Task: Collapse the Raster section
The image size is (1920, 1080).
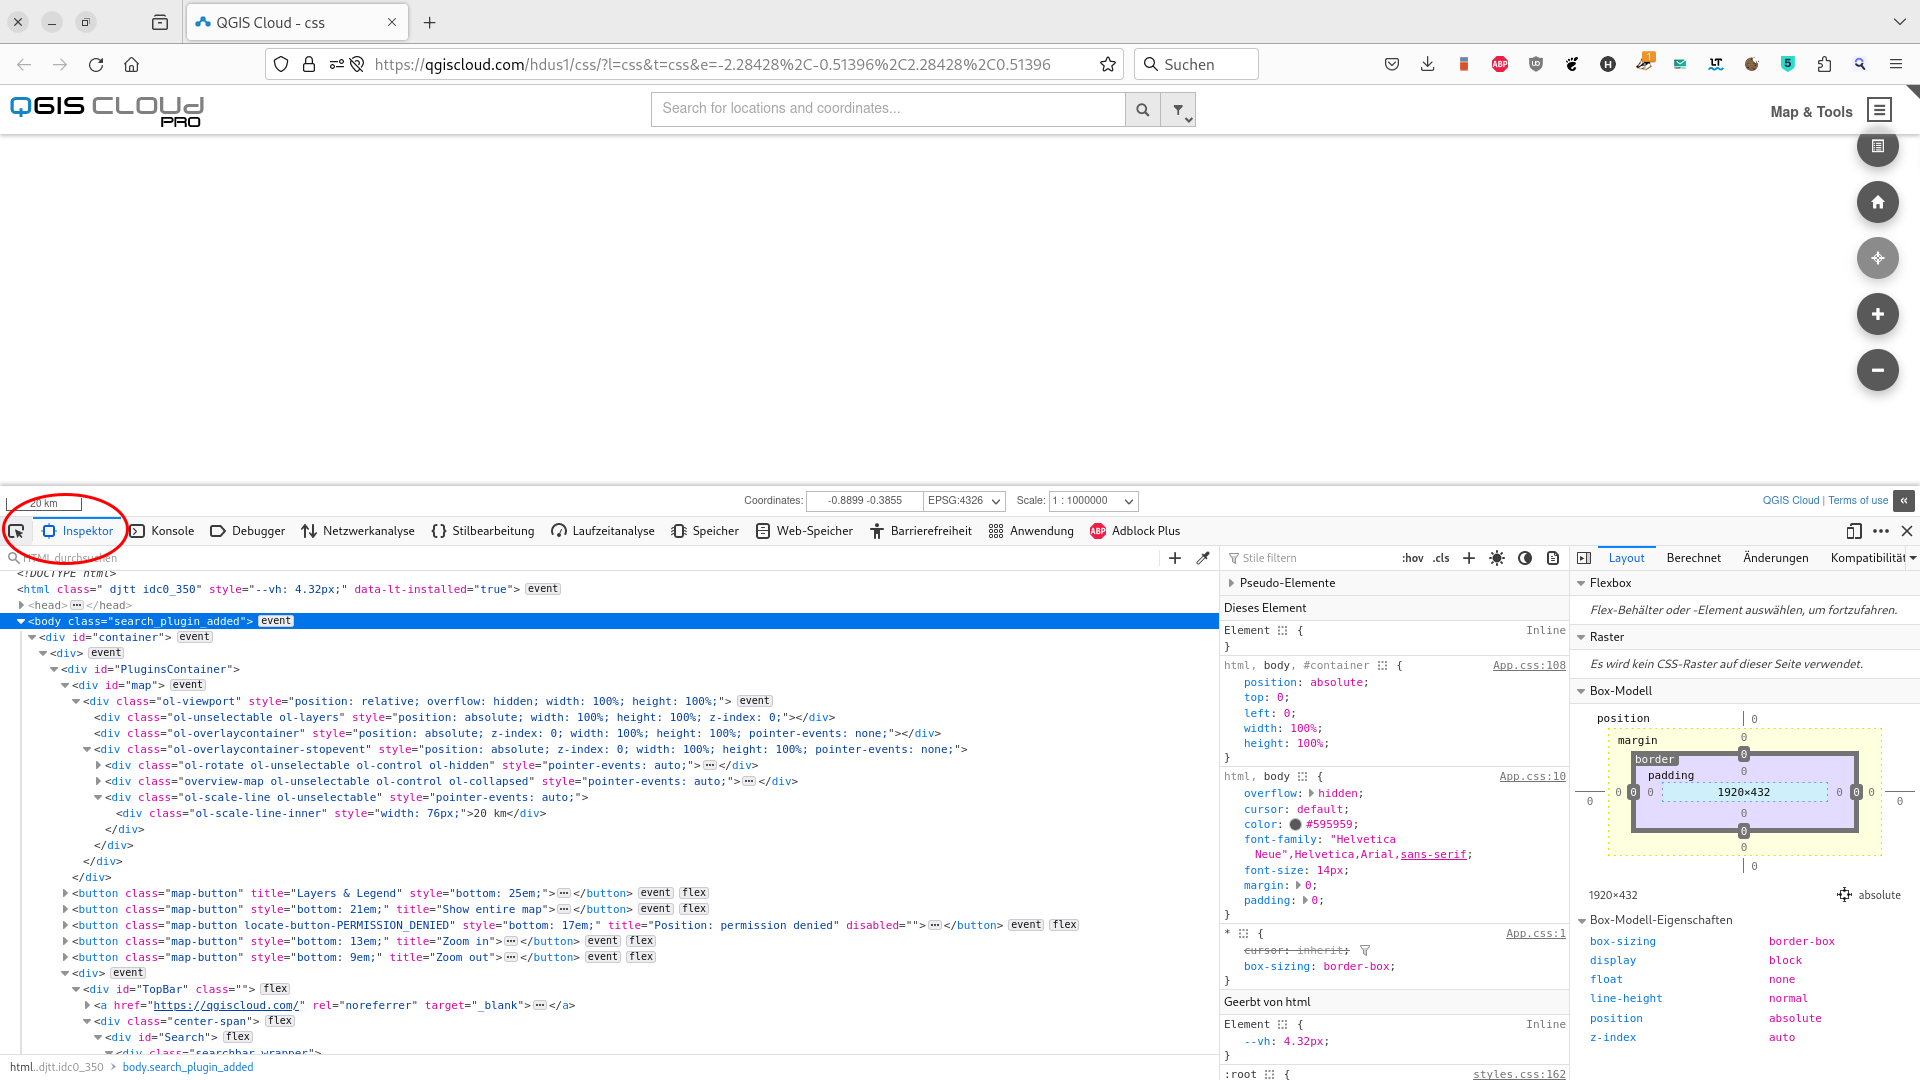Action: (1581, 637)
